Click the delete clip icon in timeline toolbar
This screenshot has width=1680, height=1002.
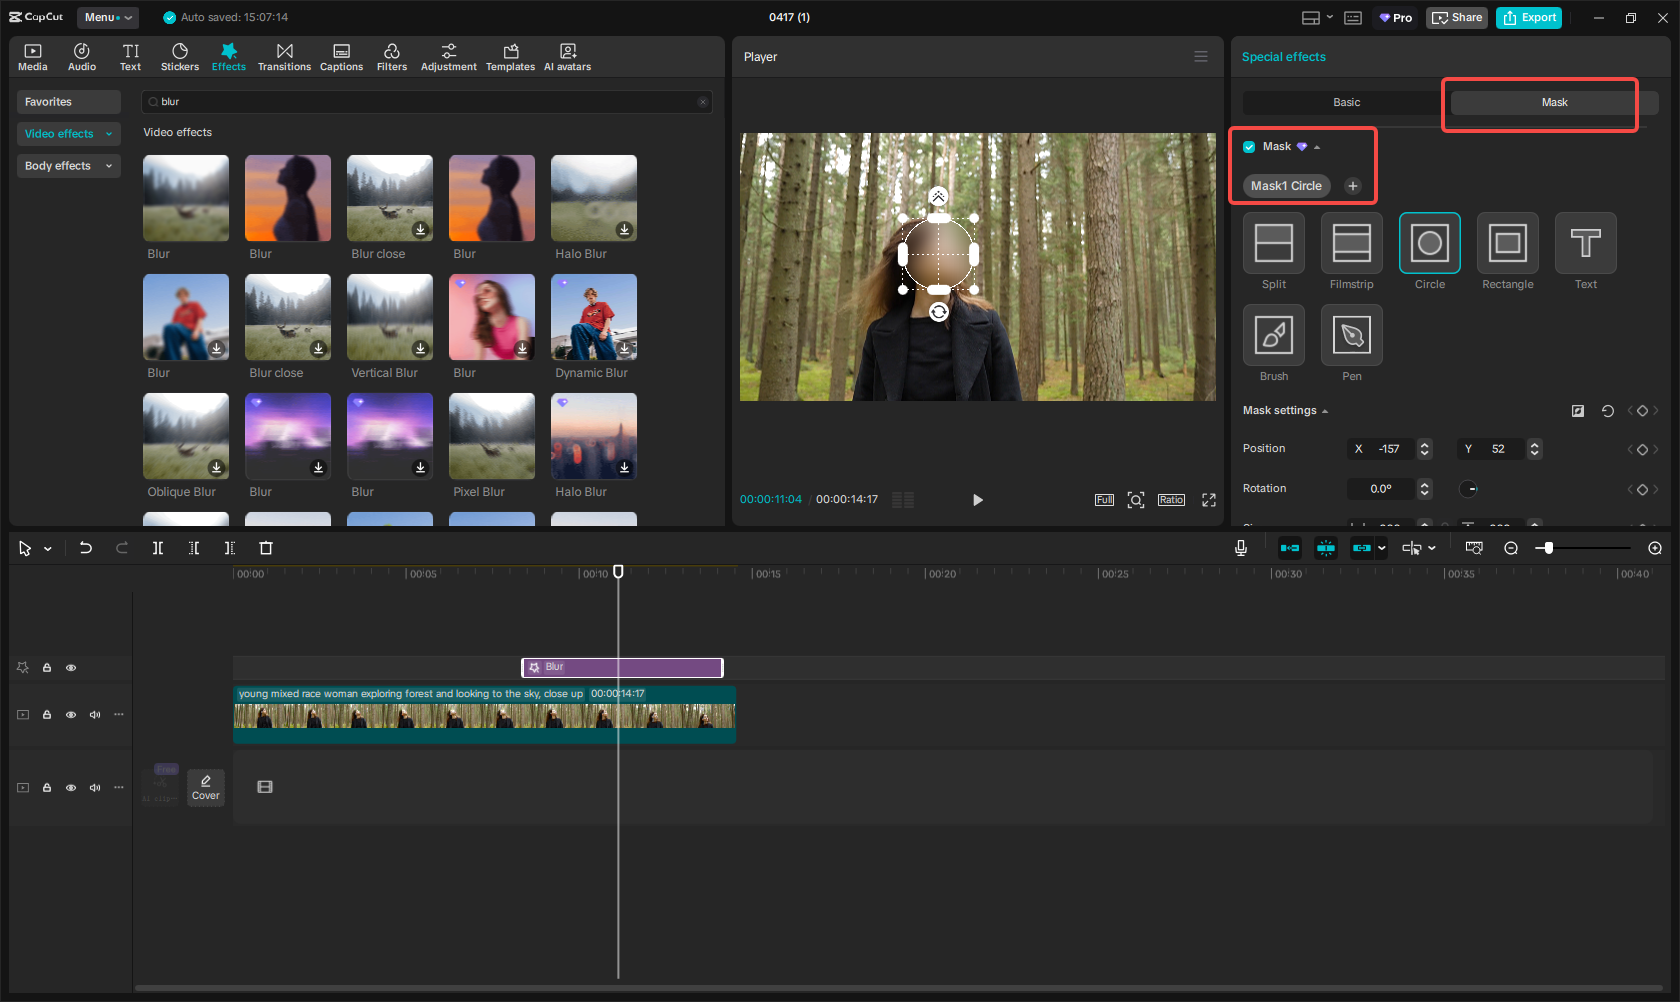coord(266,548)
